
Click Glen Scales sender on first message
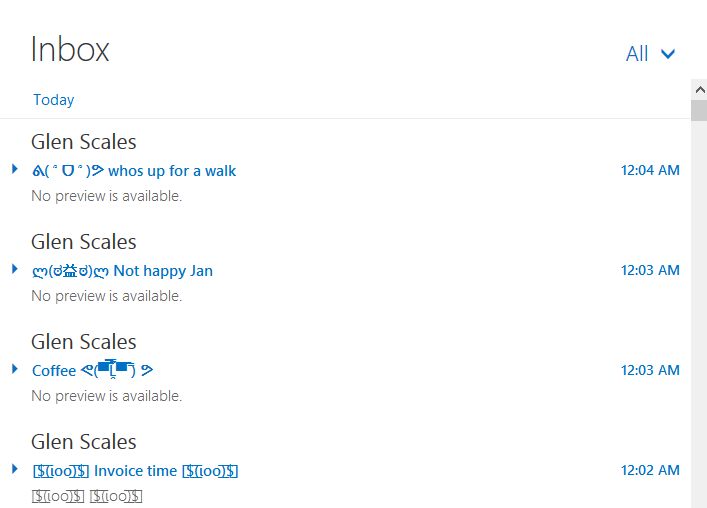pos(84,142)
